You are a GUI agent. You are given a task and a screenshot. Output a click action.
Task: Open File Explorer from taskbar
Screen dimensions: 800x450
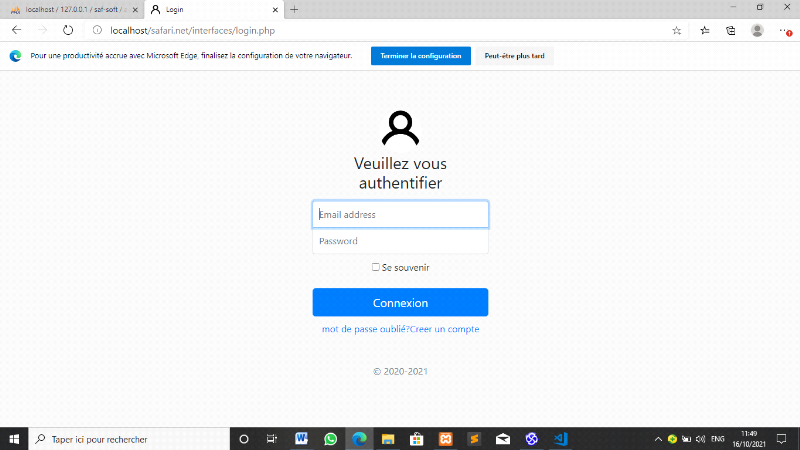(388, 439)
